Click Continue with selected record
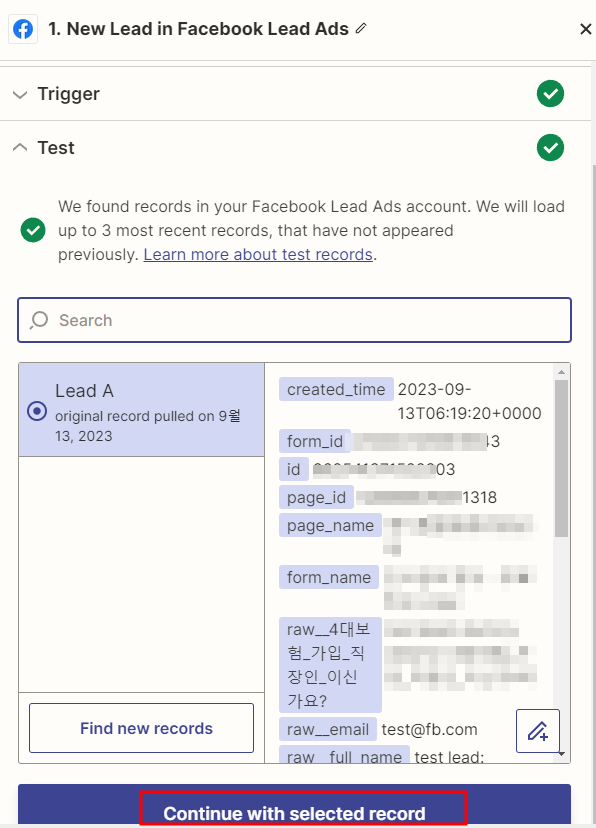 tap(298, 814)
